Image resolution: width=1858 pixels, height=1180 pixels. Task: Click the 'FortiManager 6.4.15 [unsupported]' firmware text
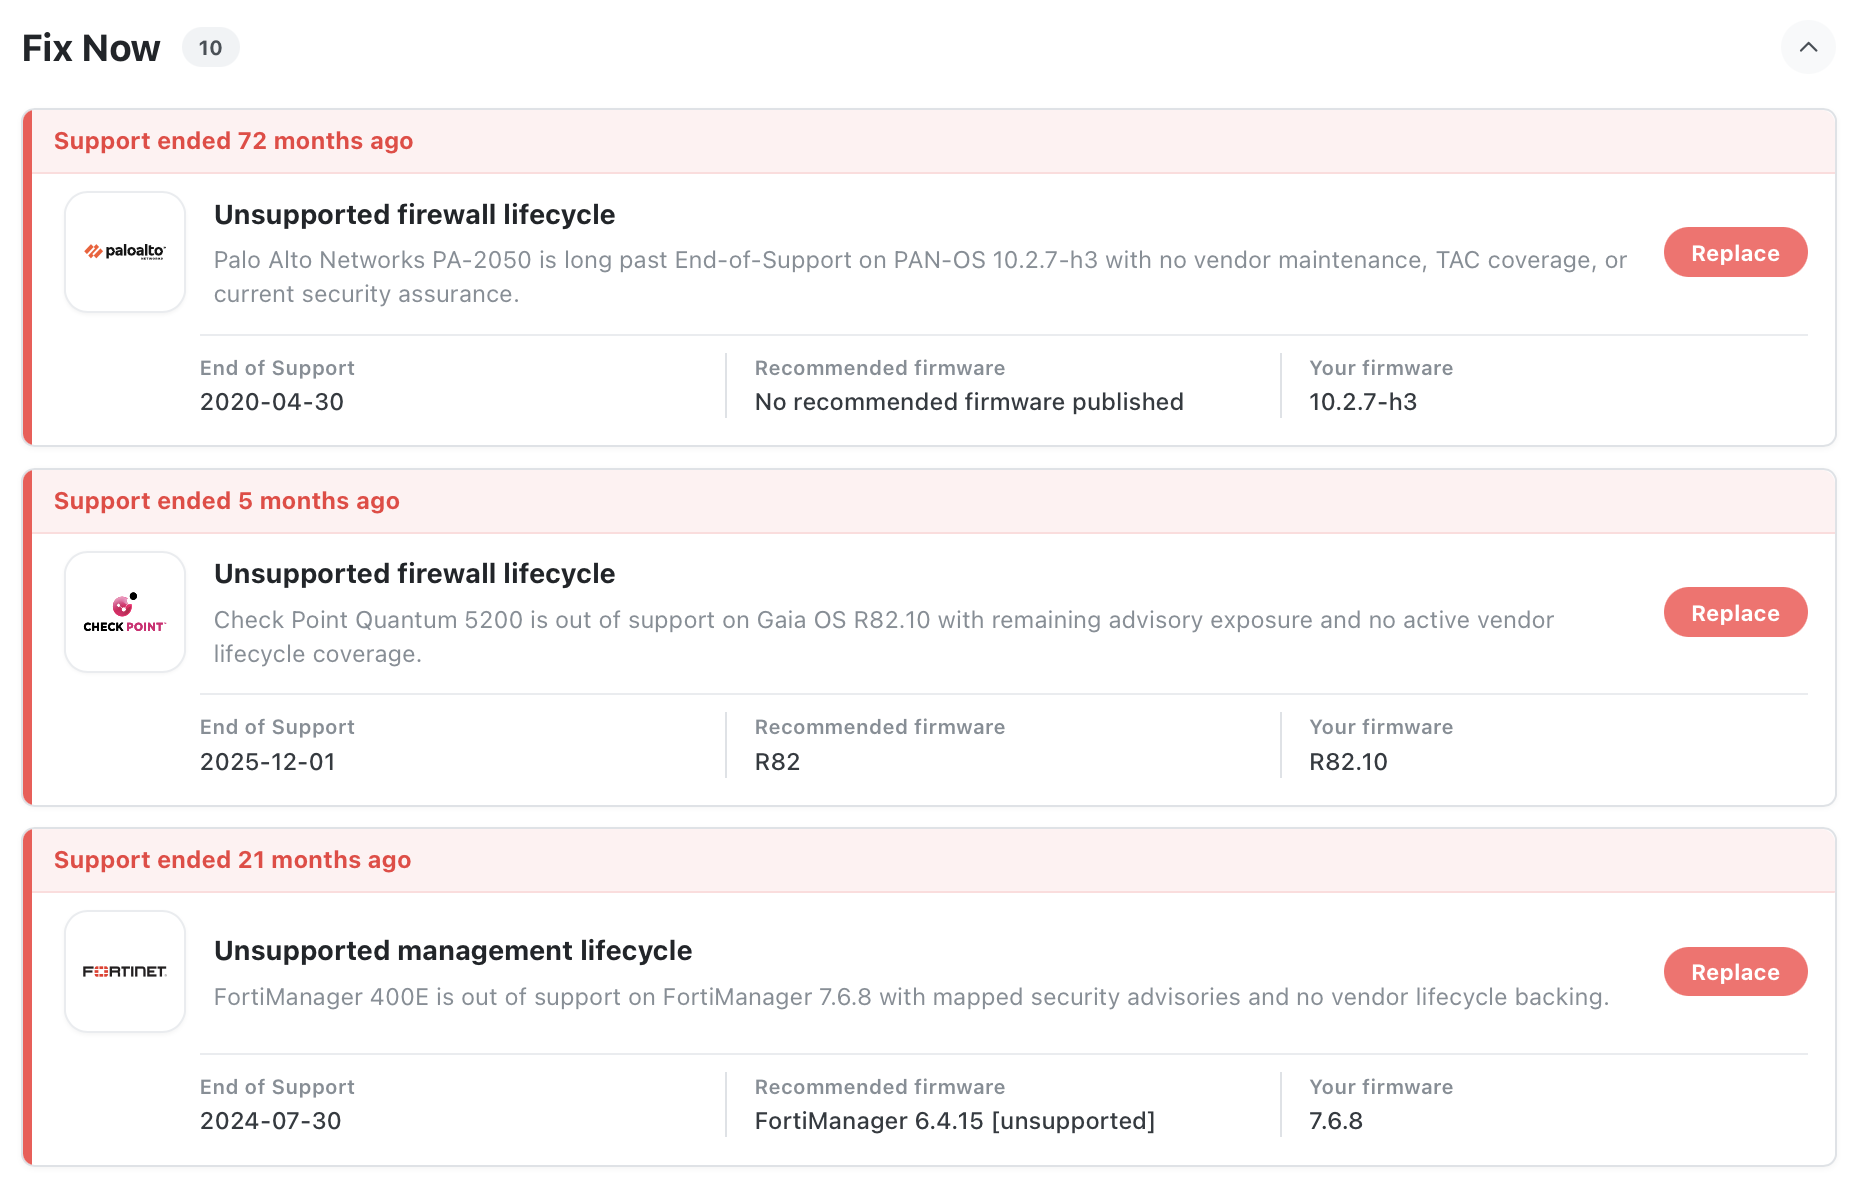tap(954, 1121)
